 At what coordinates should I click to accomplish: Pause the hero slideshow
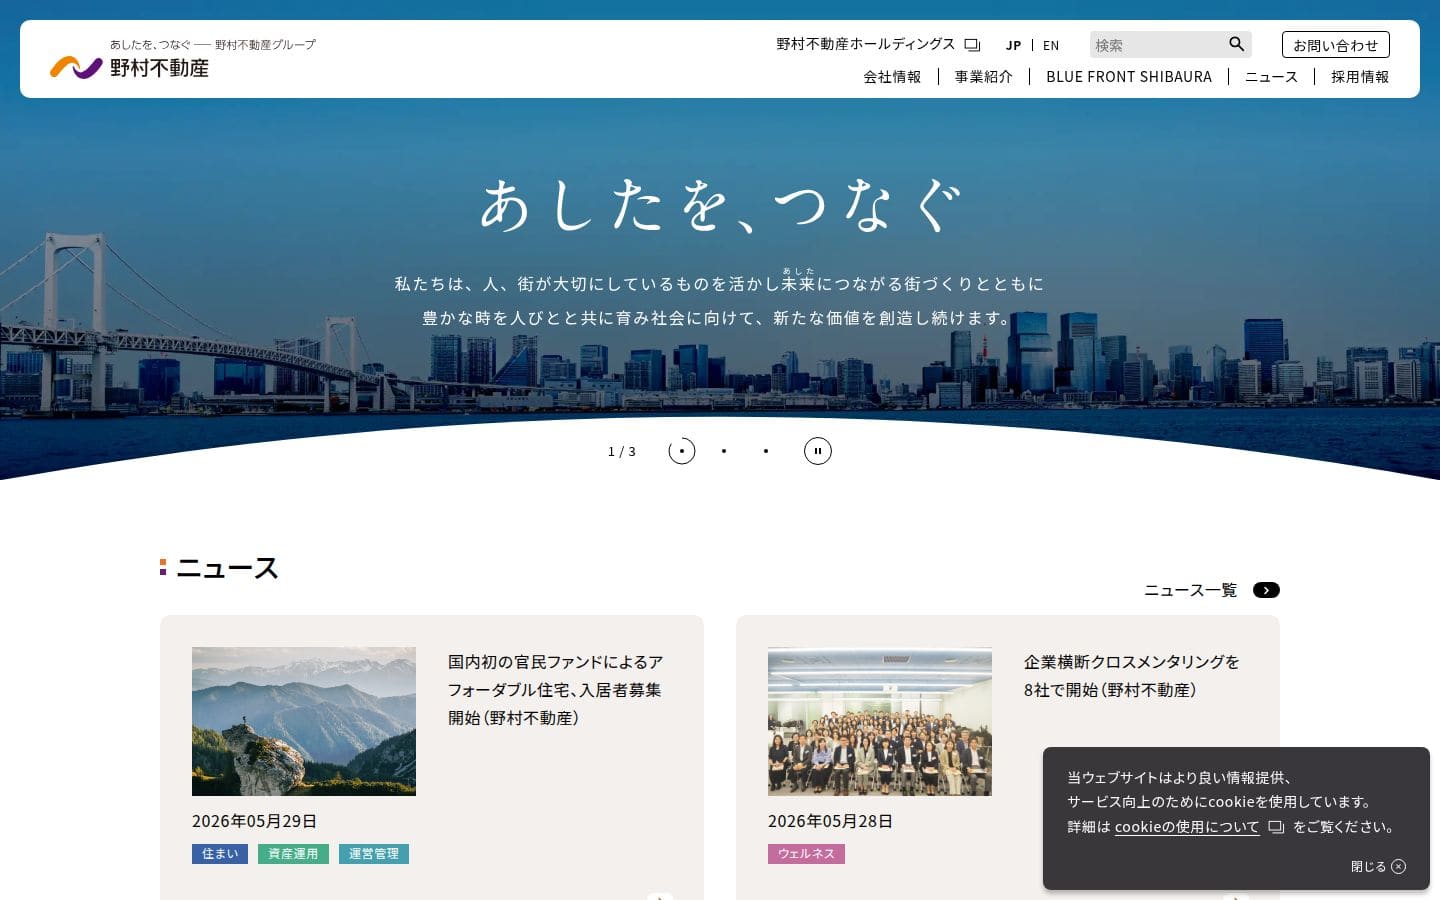817,451
